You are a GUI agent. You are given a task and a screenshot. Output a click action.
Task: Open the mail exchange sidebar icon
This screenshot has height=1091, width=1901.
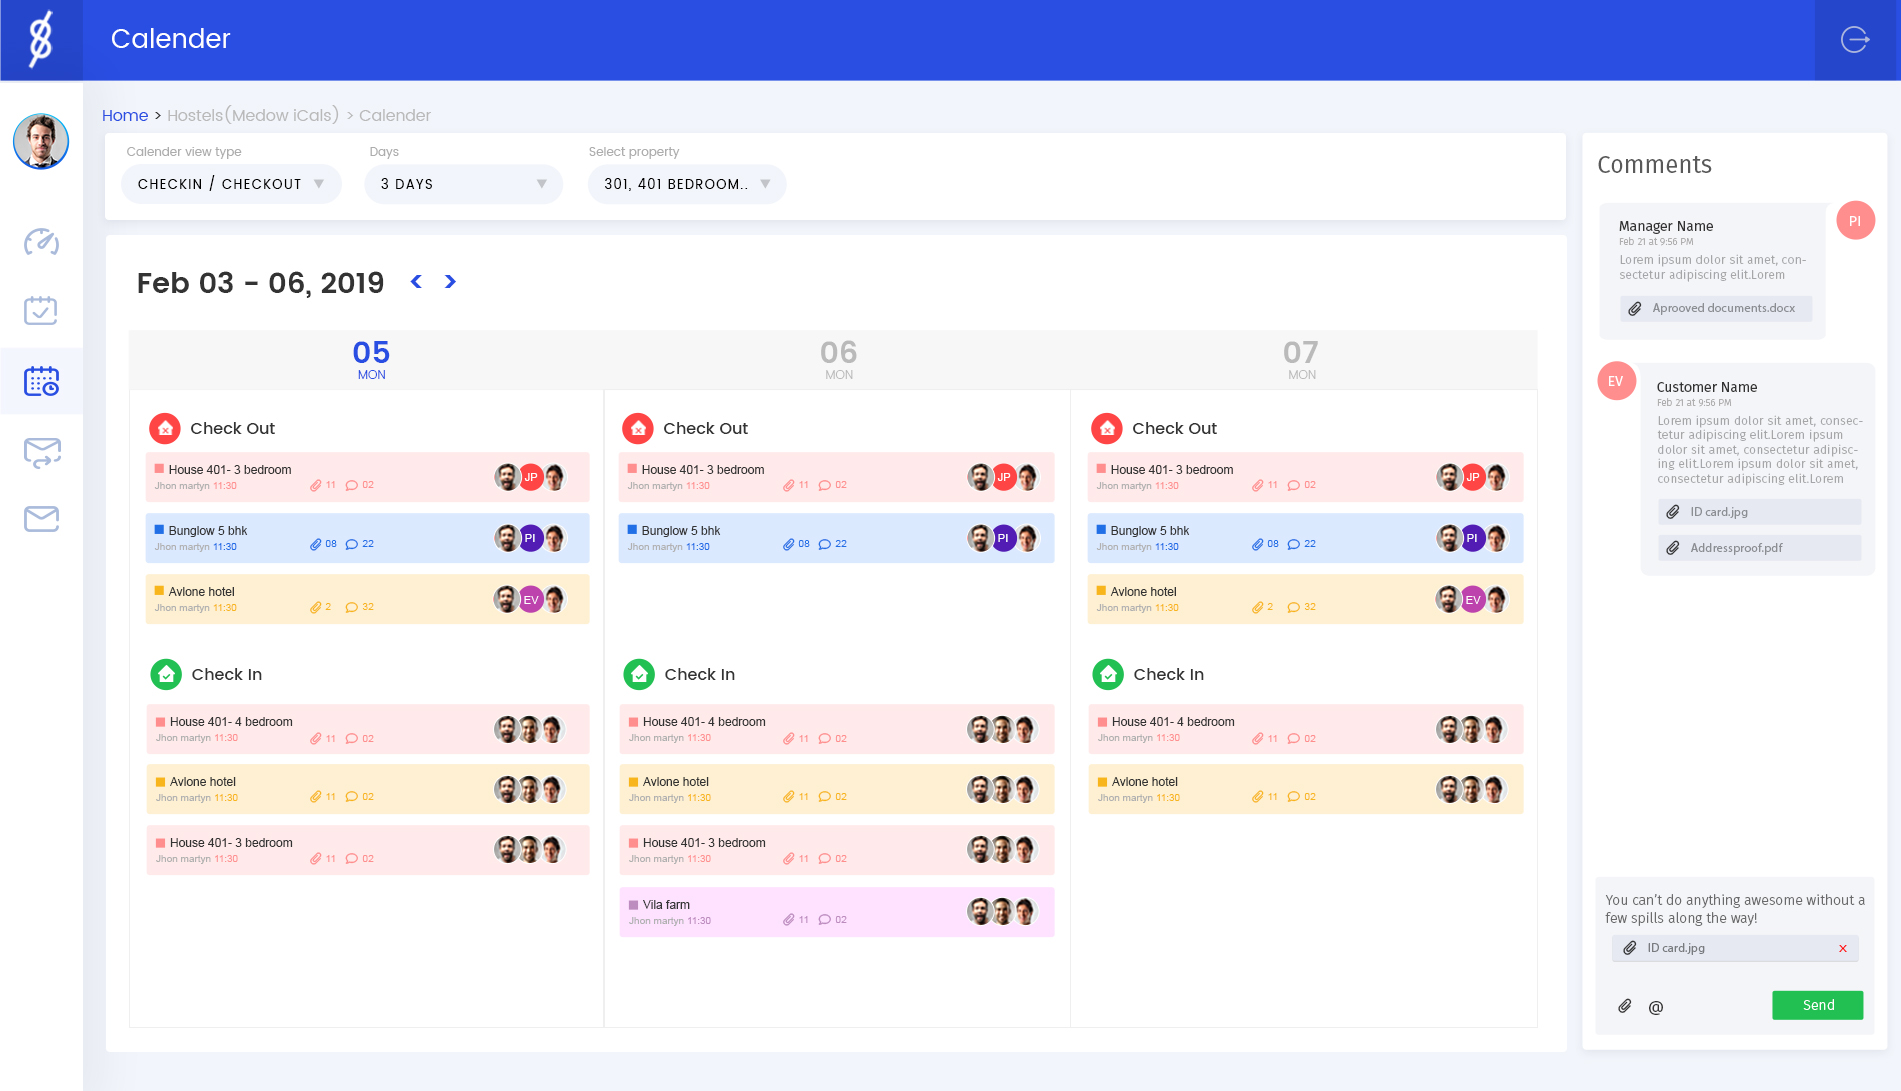click(41, 452)
